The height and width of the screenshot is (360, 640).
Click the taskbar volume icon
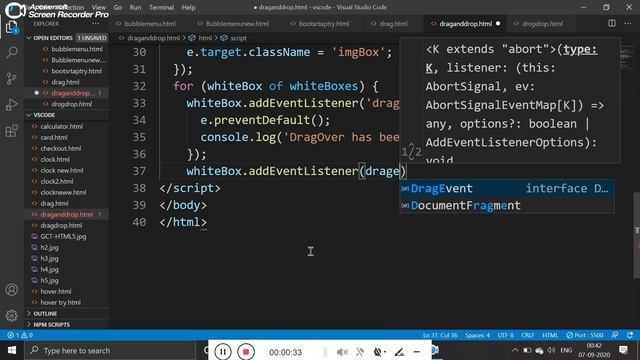[551, 350]
